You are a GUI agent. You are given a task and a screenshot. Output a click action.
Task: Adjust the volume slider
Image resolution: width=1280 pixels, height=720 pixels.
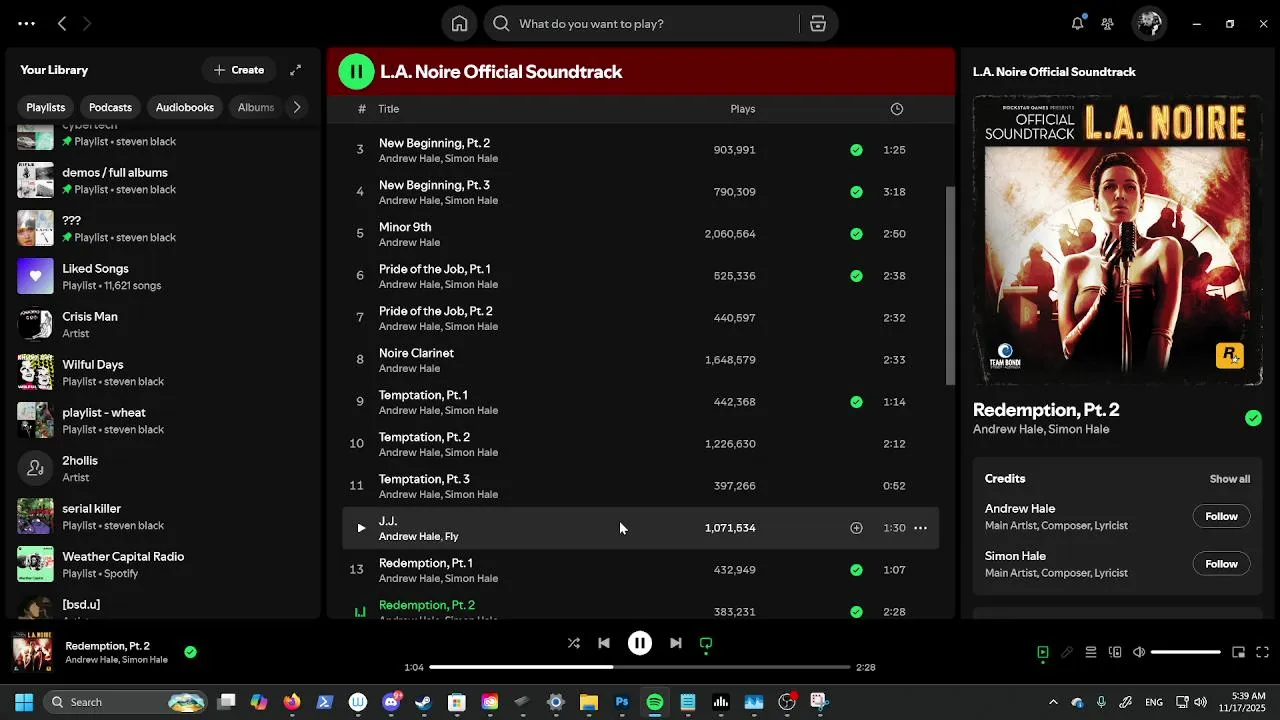tap(1186, 652)
